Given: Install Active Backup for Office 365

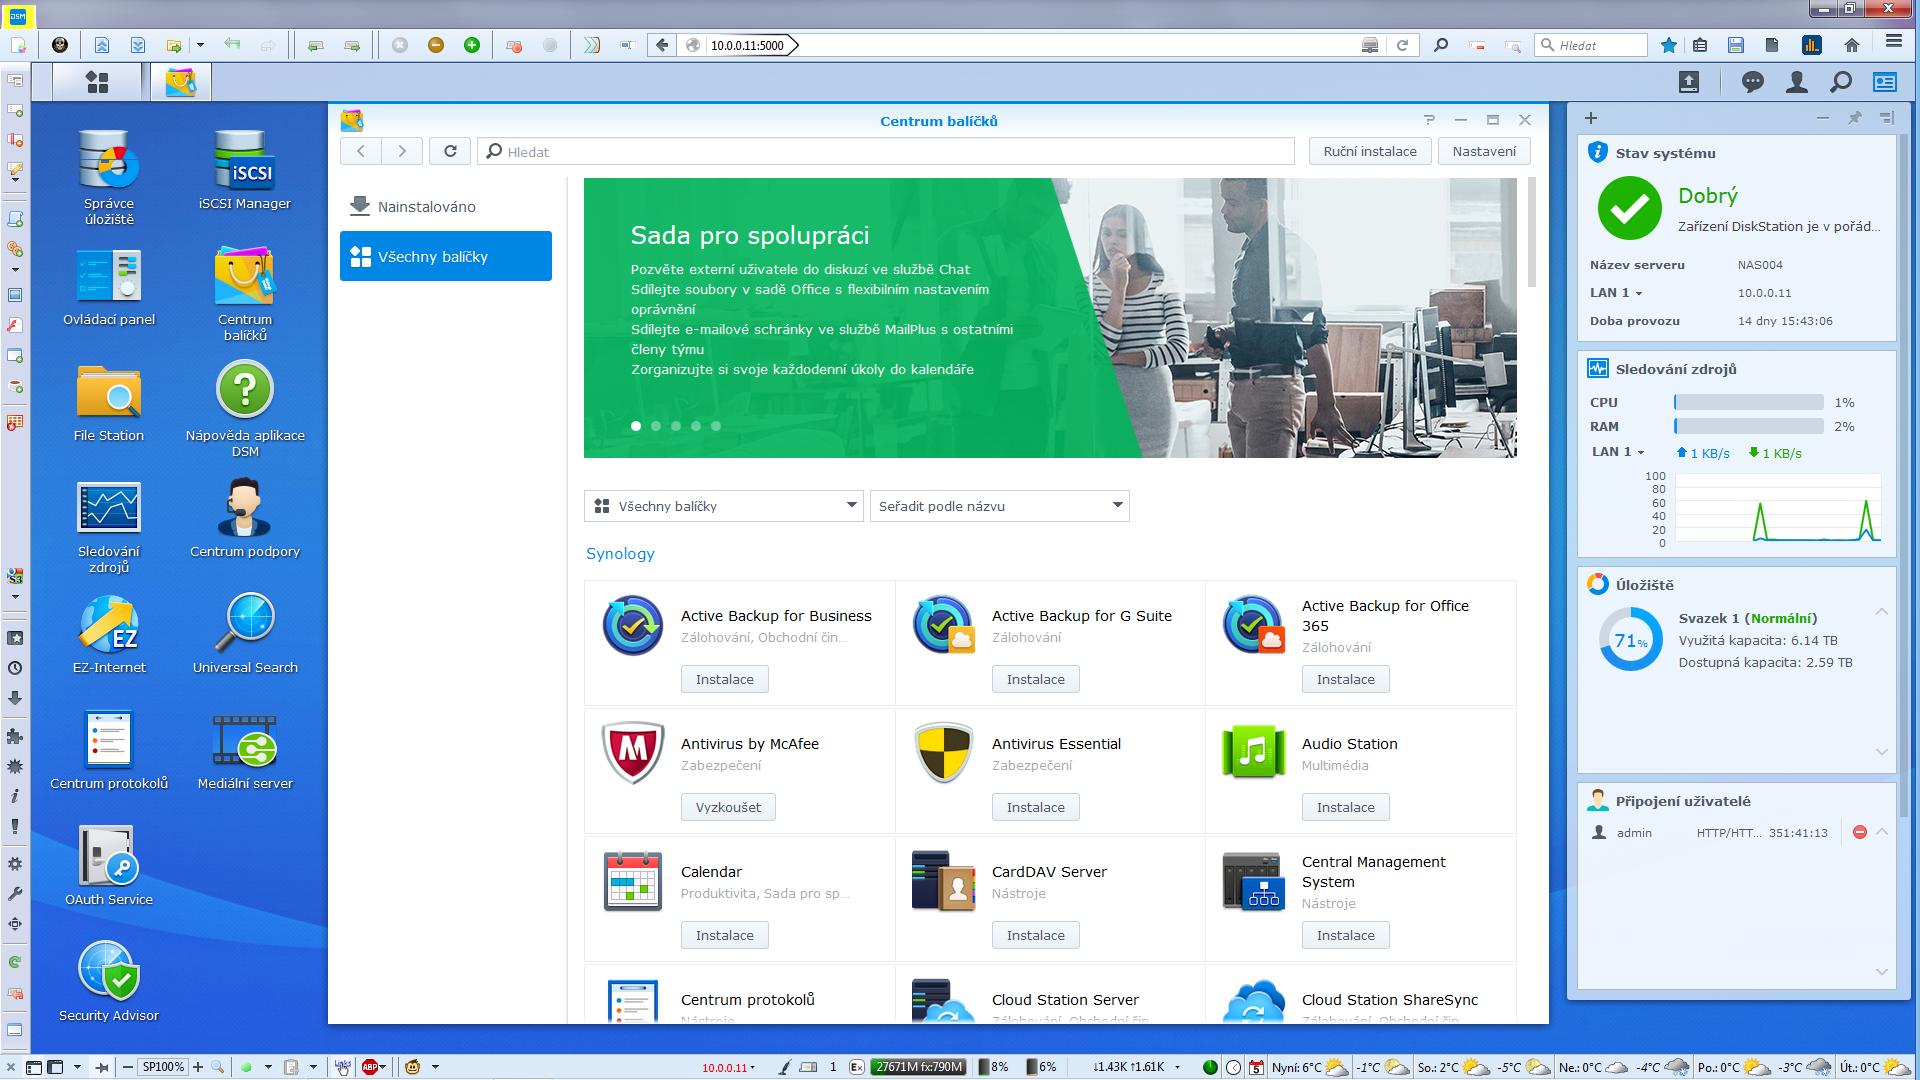Looking at the screenshot, I should click(x=1345, y=679).
